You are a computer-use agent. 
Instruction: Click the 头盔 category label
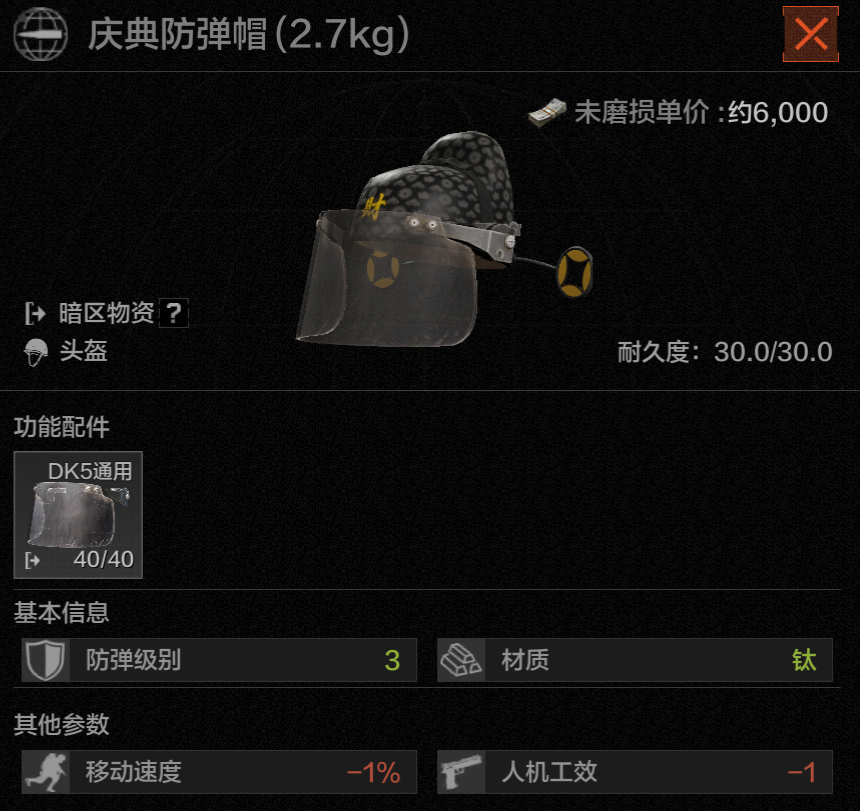tap(83, 351)
